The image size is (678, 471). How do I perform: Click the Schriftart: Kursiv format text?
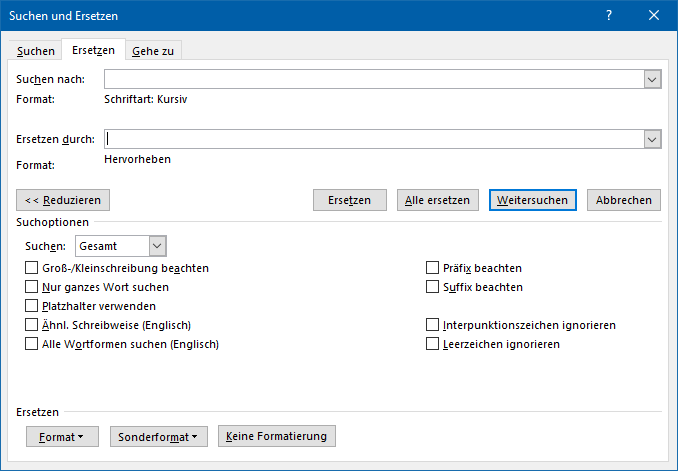pos(146,99)
